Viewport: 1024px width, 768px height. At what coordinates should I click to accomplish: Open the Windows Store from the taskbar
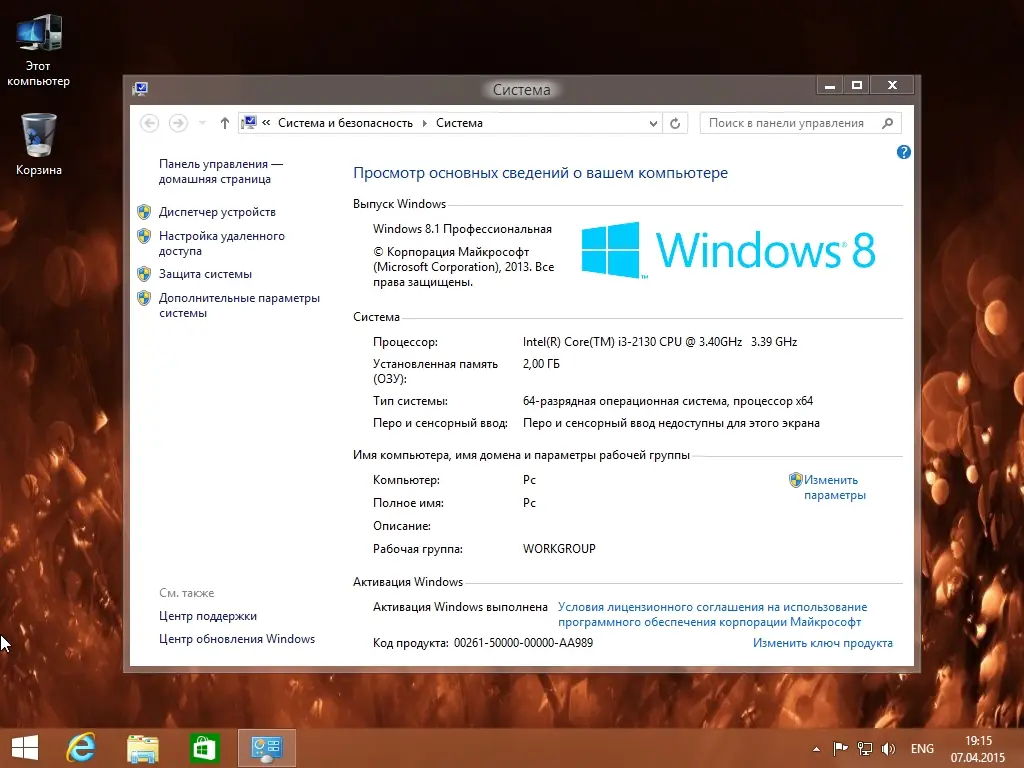tap(204, 747)
